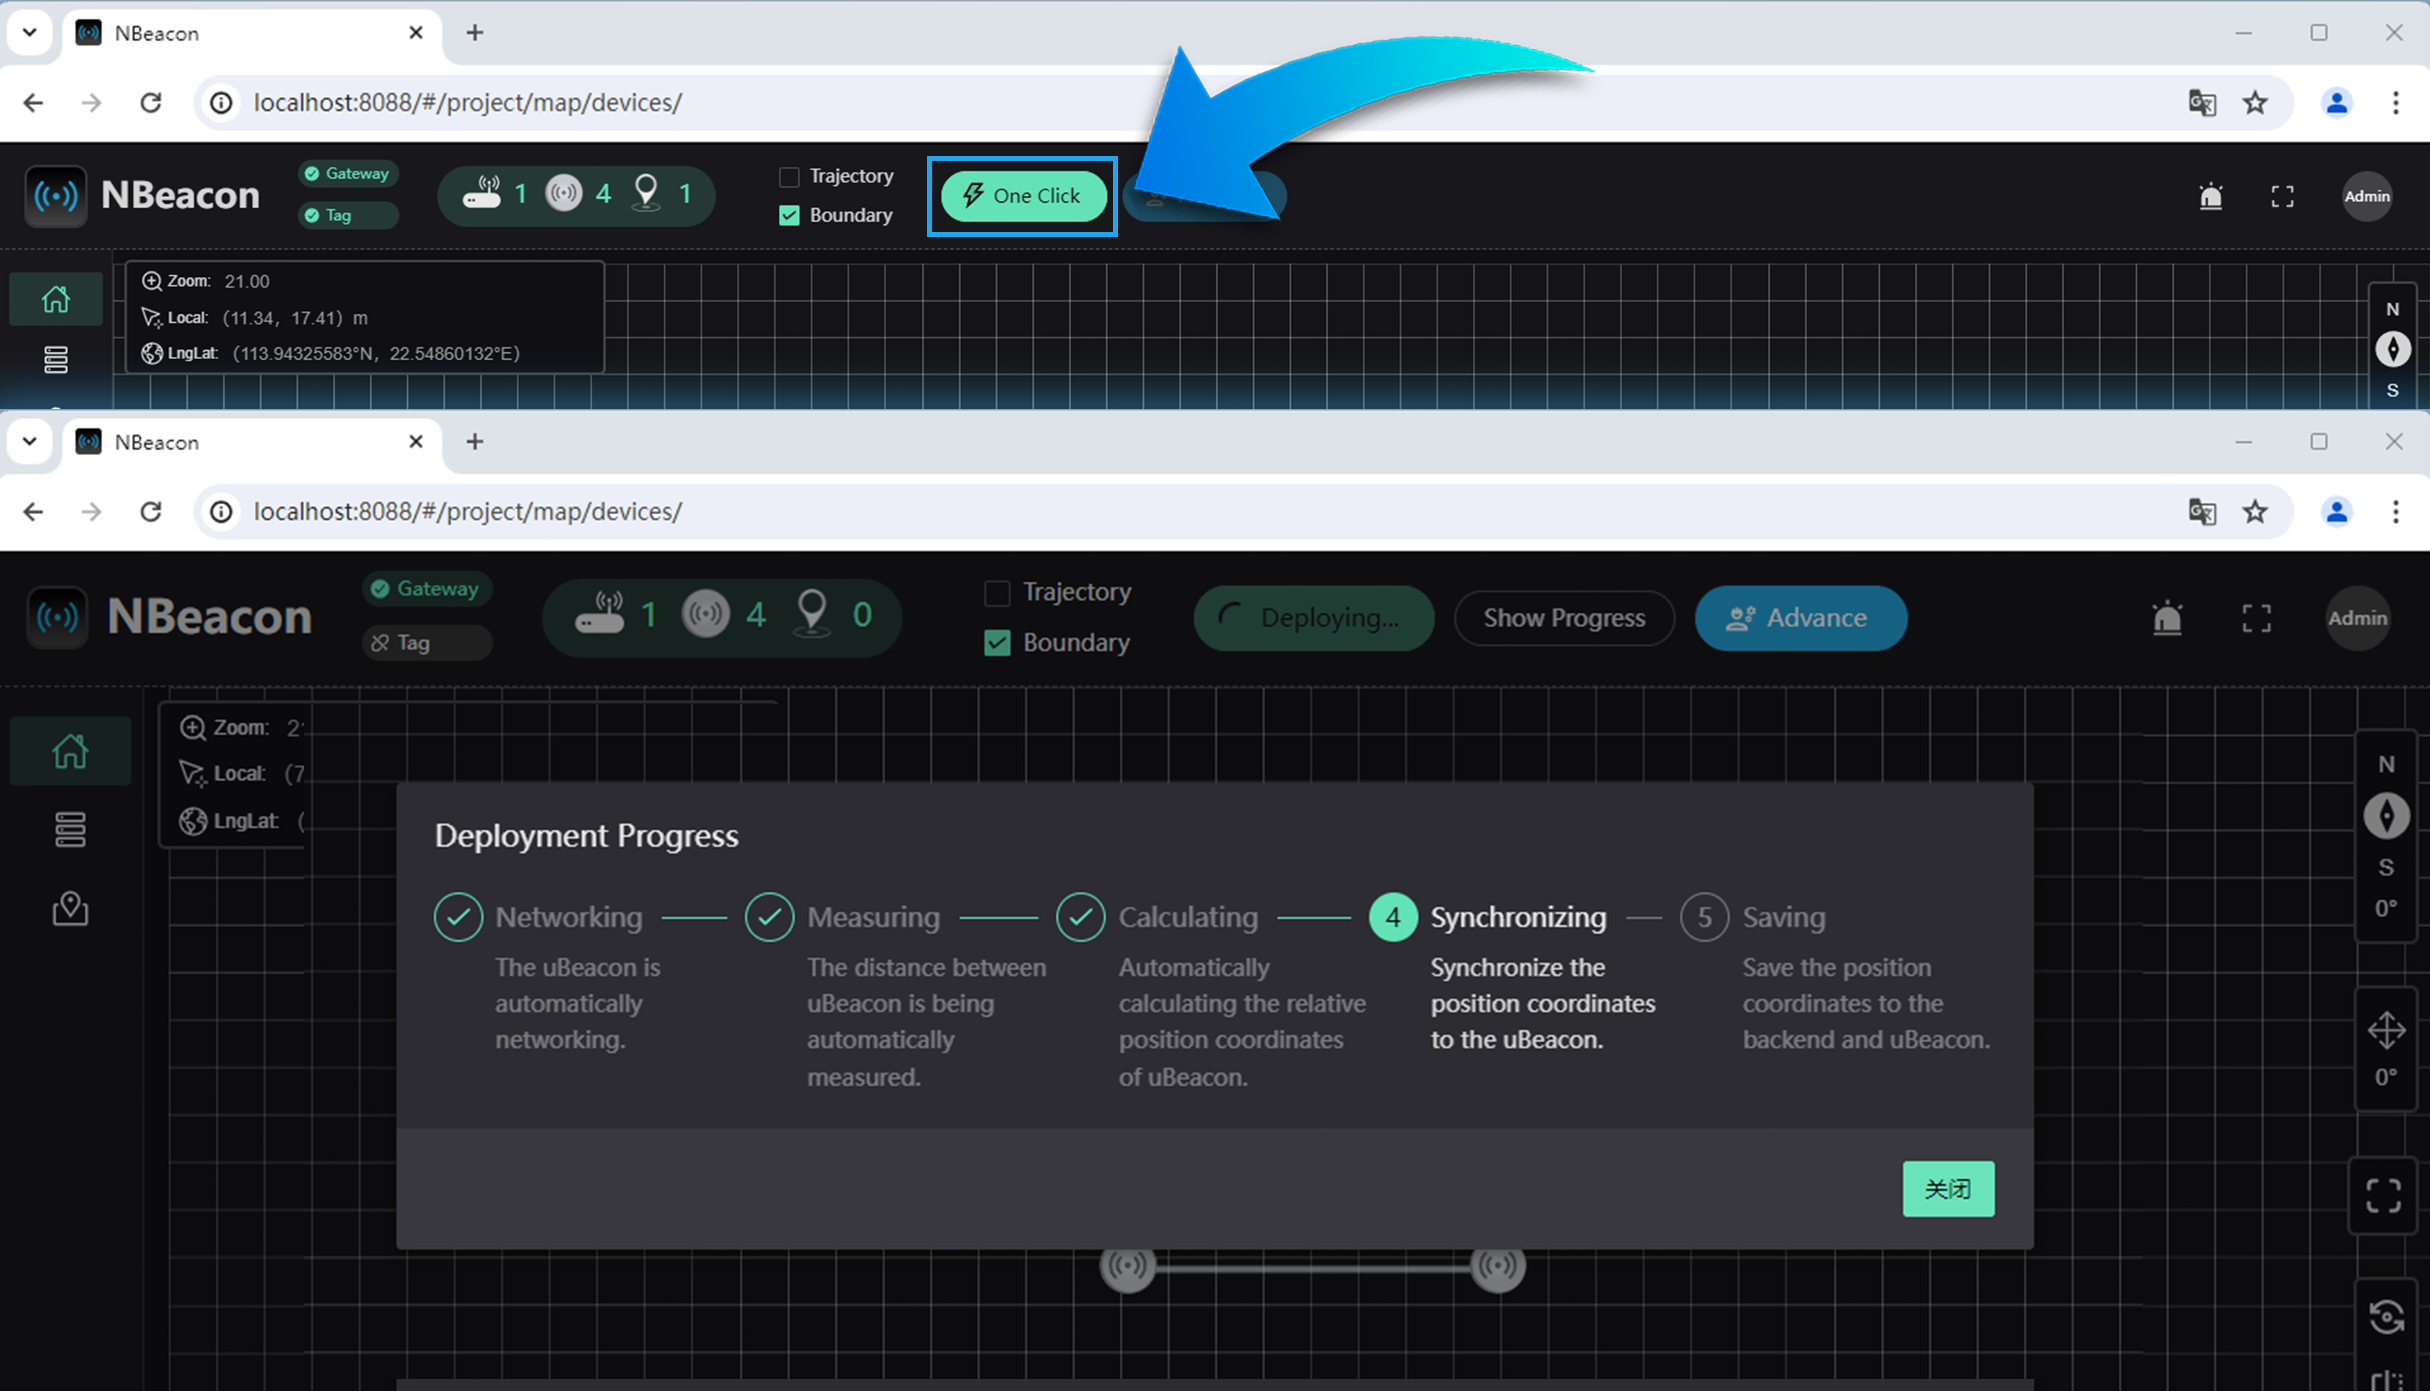Open alarm bell icon in bottom window

(2167, 618)
